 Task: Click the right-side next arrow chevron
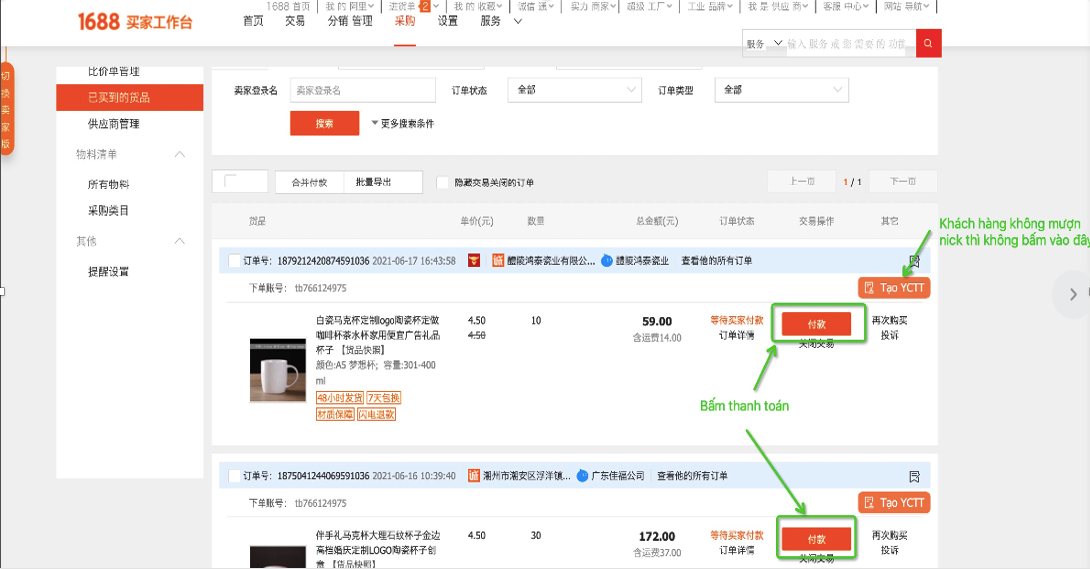1073,294
